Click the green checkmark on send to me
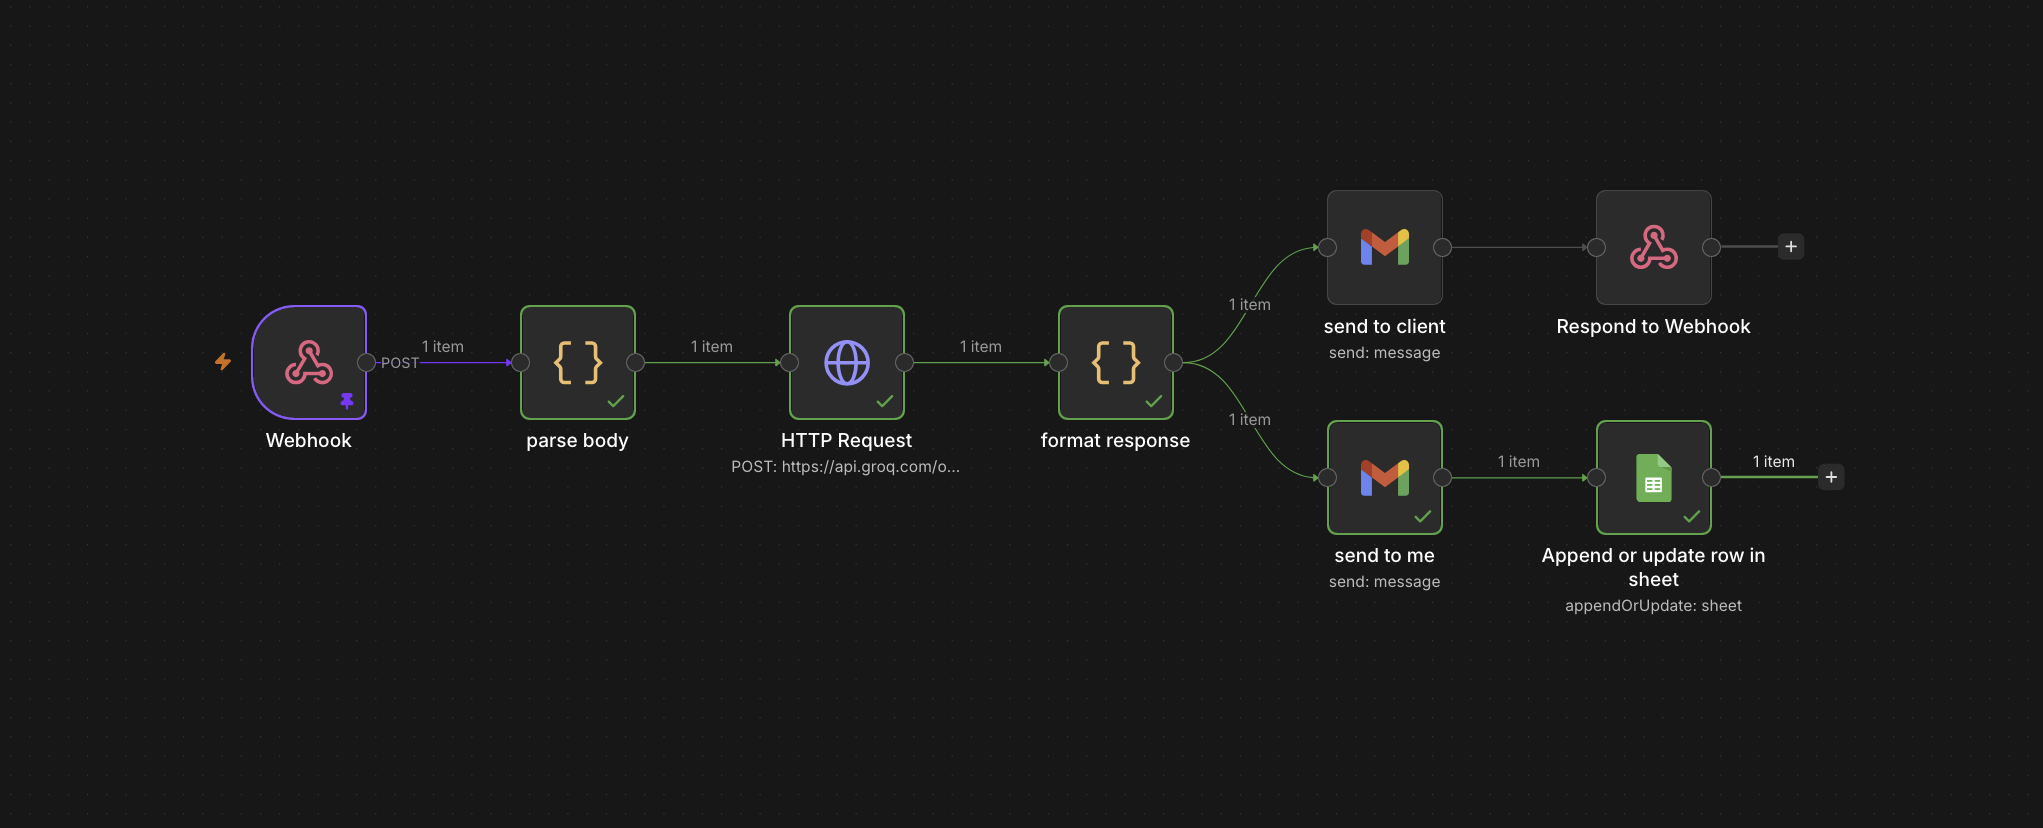The image size is (2043, 828). [1423, 516]
